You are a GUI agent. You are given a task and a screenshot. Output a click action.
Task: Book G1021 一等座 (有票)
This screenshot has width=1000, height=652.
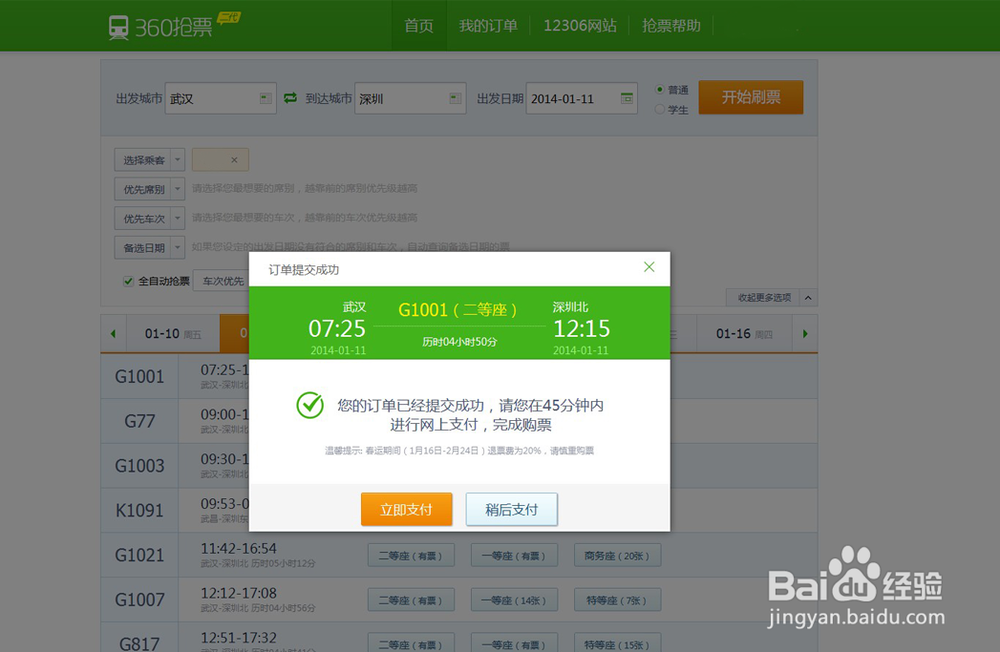coord(515,556)
